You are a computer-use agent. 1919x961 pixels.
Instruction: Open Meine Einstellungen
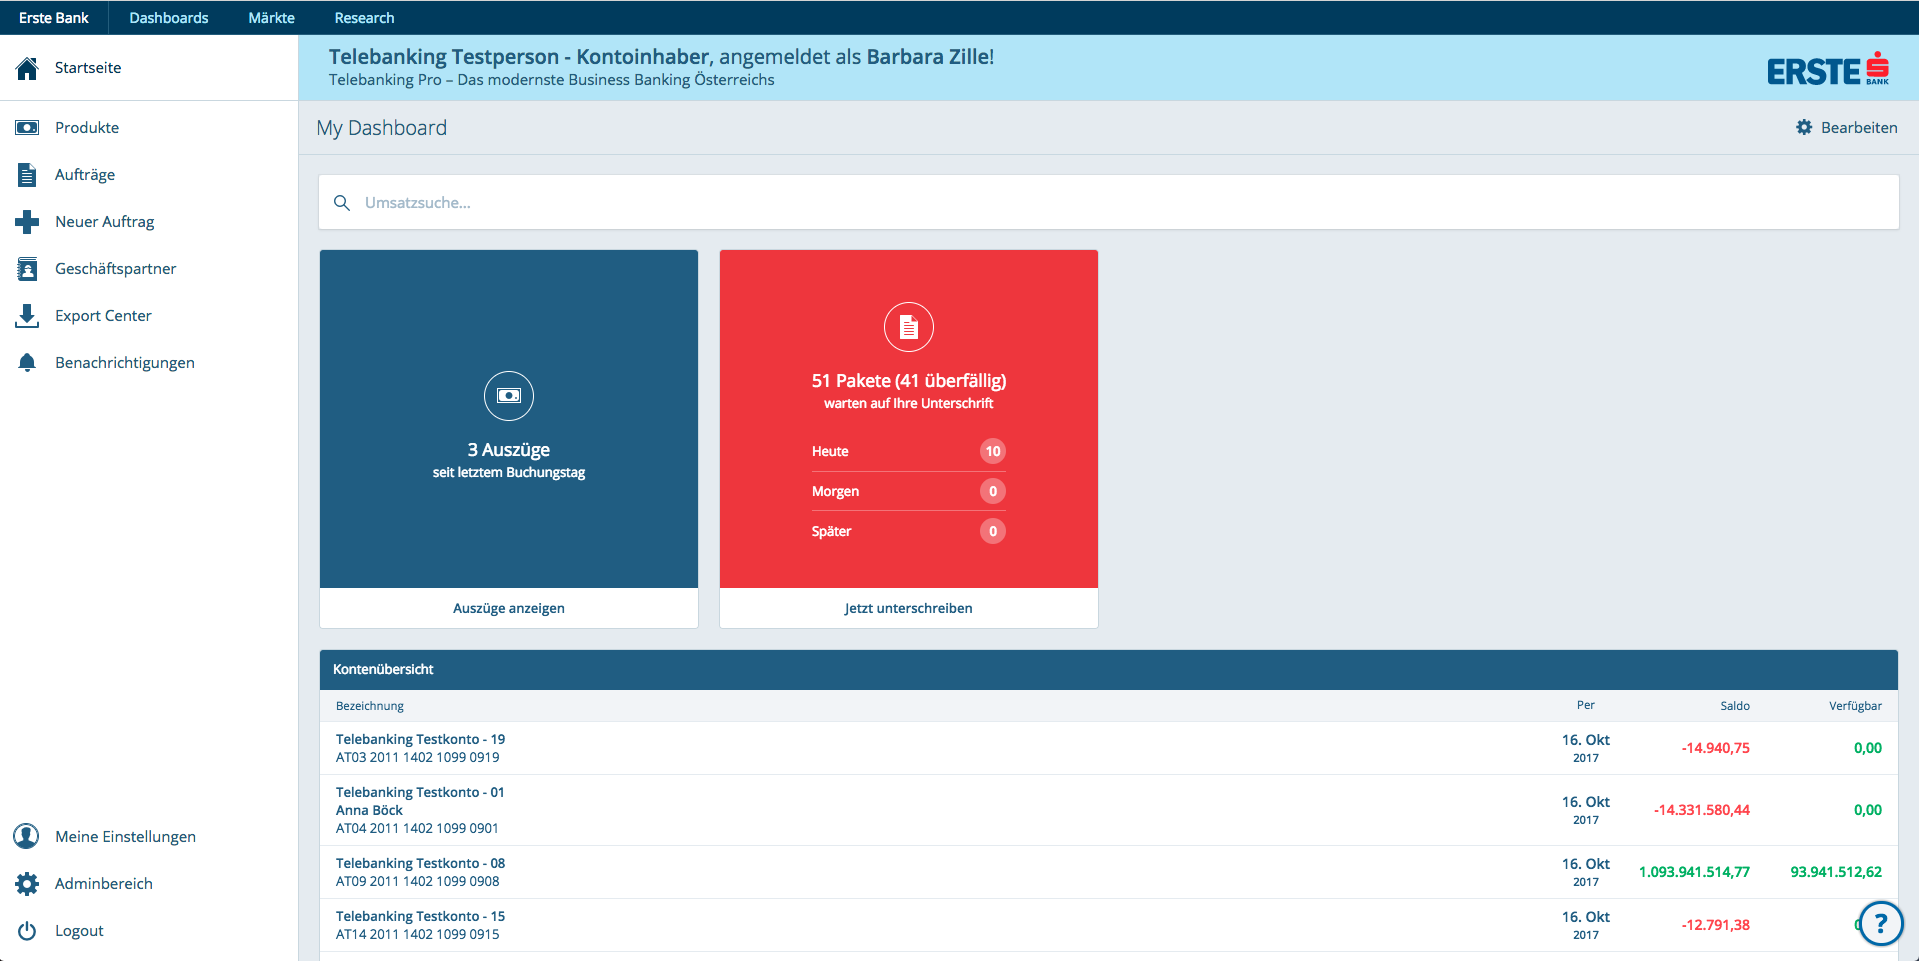(125, 837)
